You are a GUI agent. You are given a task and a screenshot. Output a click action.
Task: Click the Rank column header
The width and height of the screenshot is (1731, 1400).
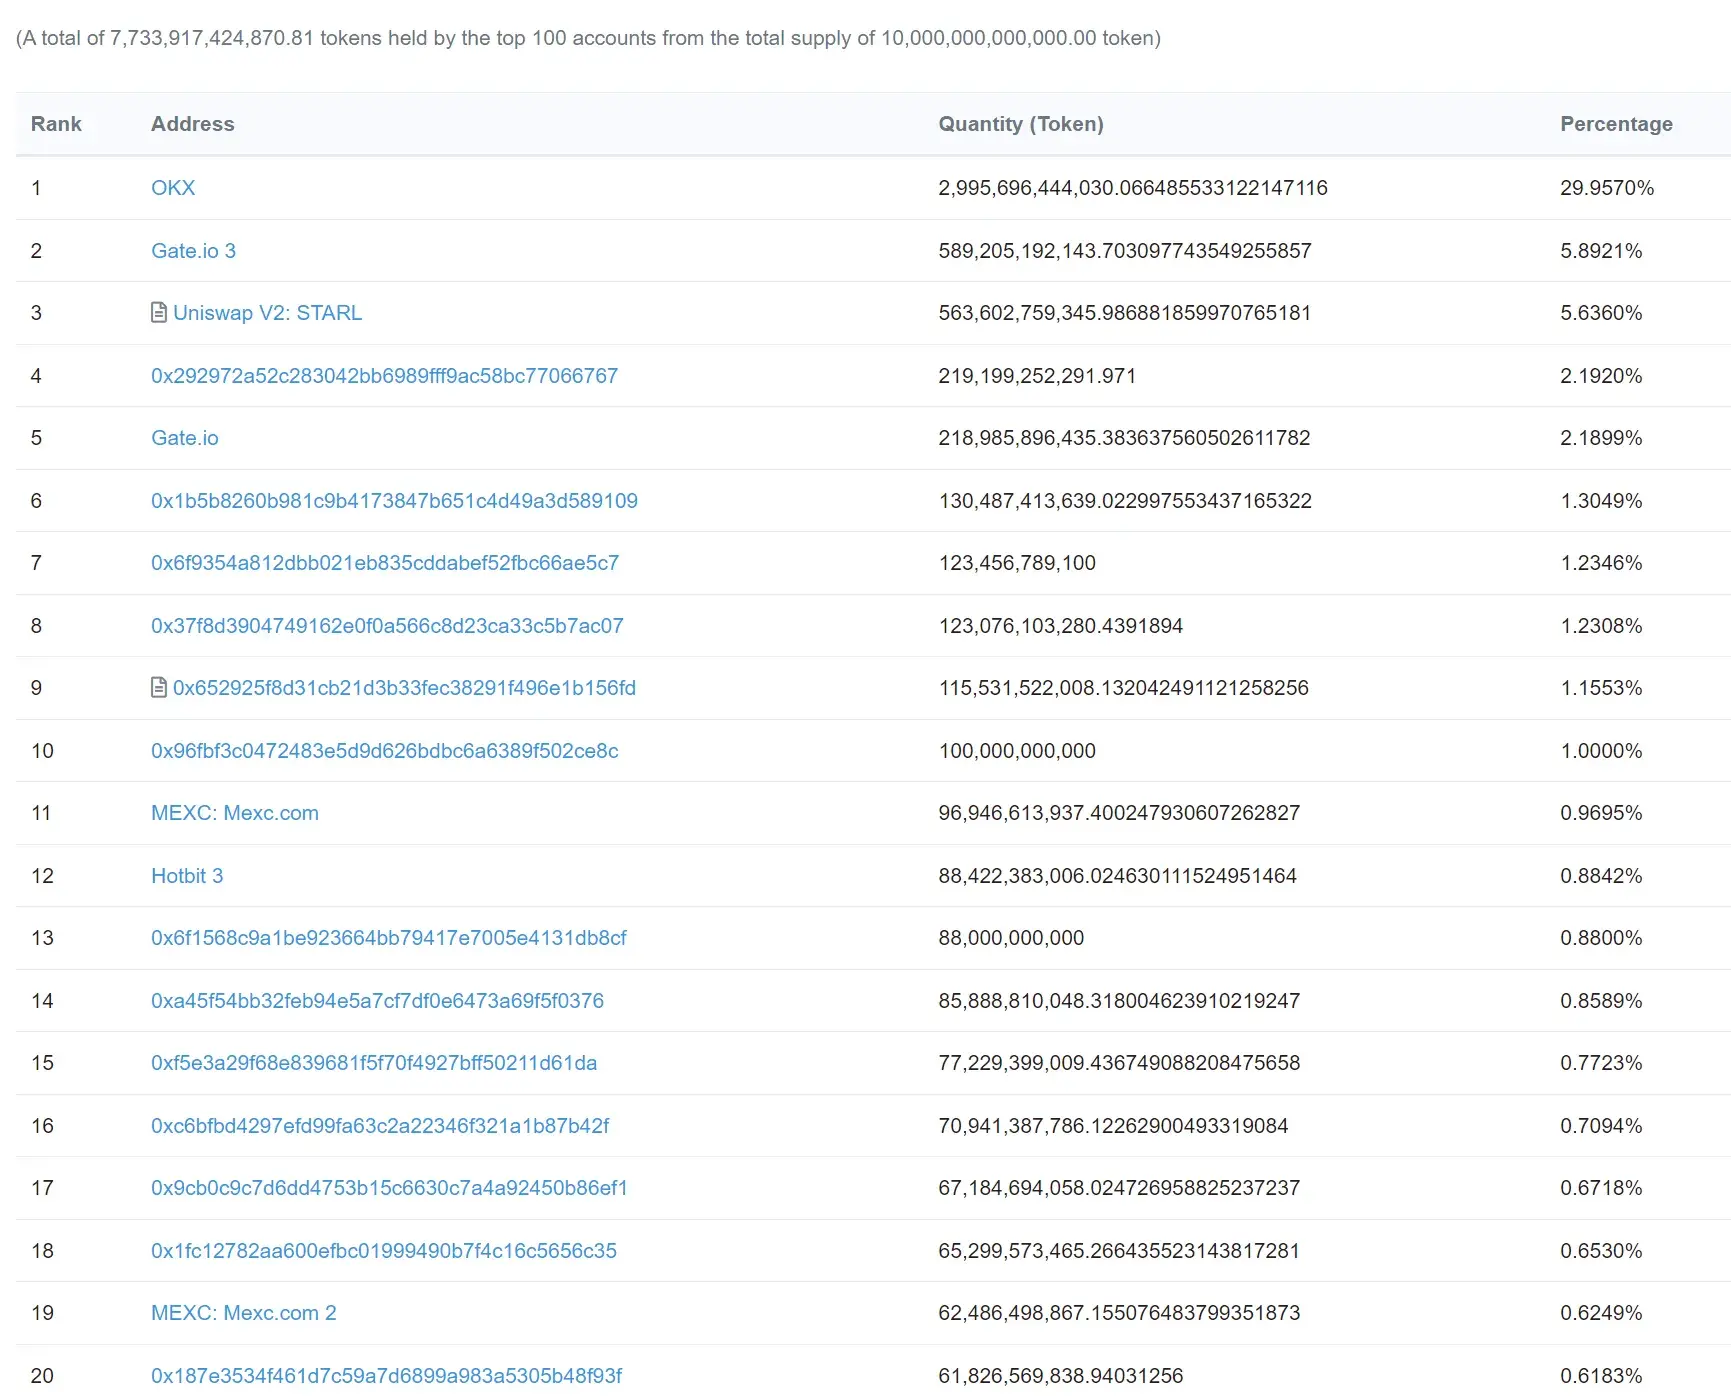point(56,124)
